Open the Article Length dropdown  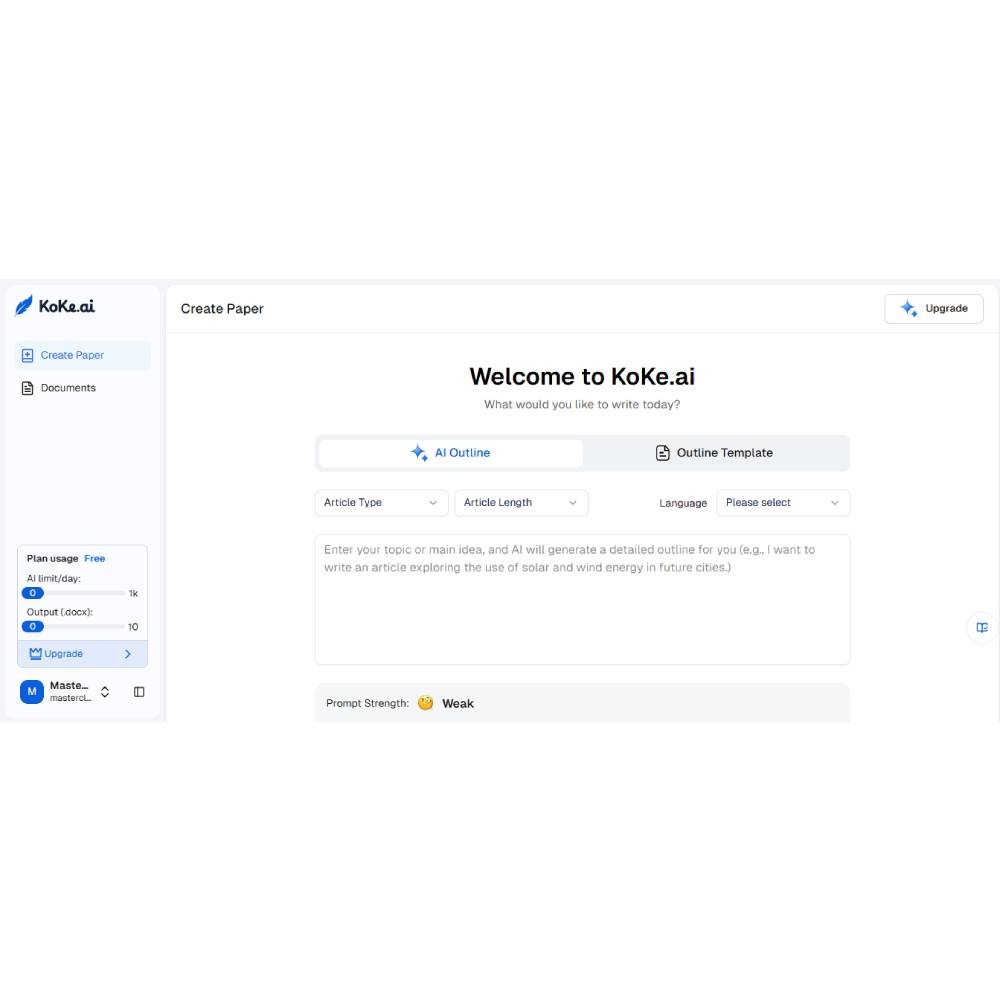click(x=521, y=503)
